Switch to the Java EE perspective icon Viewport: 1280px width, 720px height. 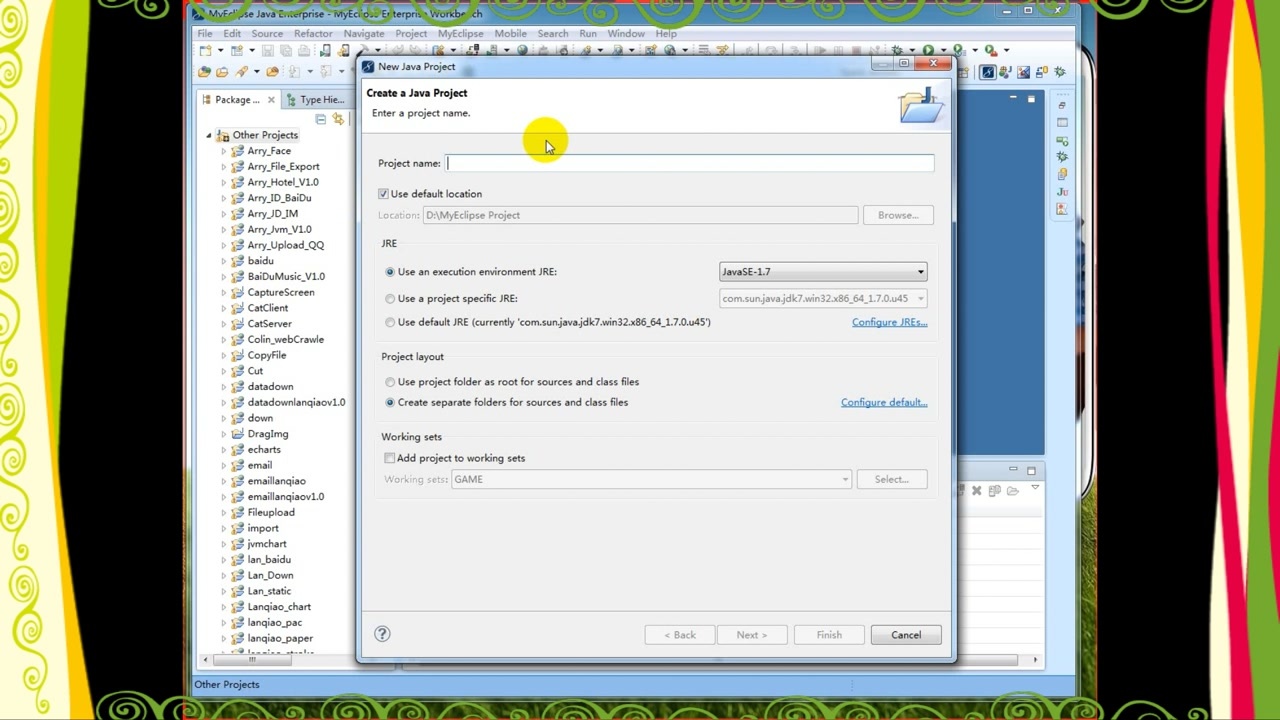[1005, 72]
